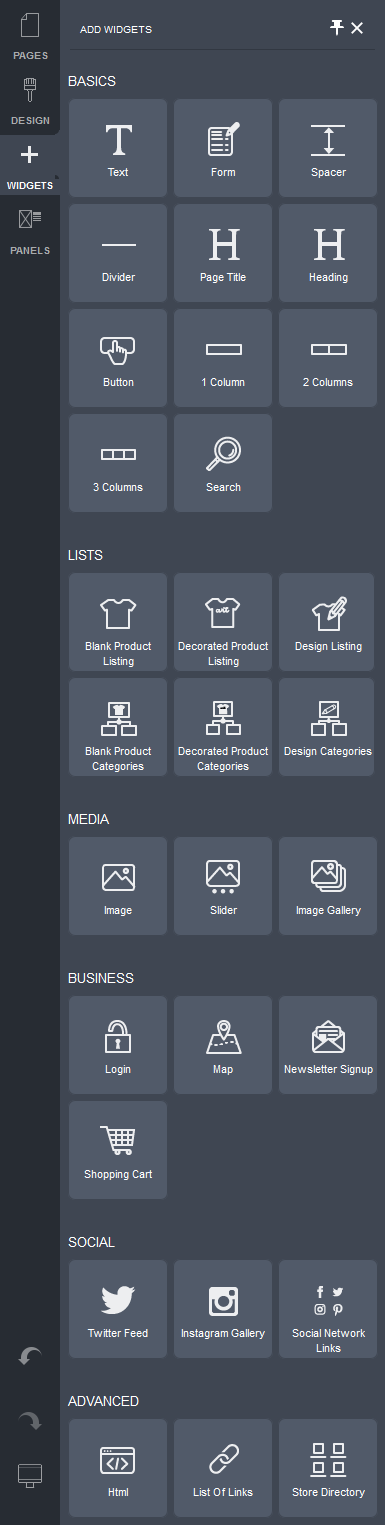Add a List Of Links widget
This screenshot has height=1525, width=385.
(x=223, y=1468)
